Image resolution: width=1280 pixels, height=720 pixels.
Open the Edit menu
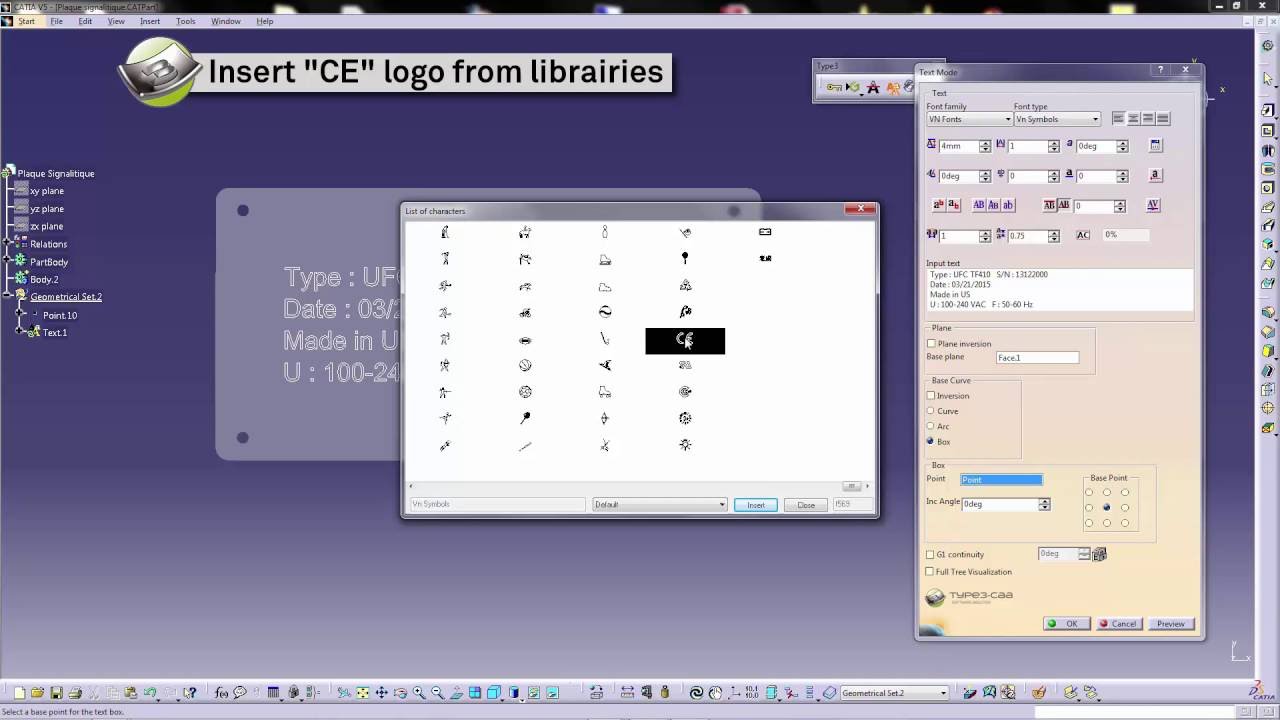[85, 21]
